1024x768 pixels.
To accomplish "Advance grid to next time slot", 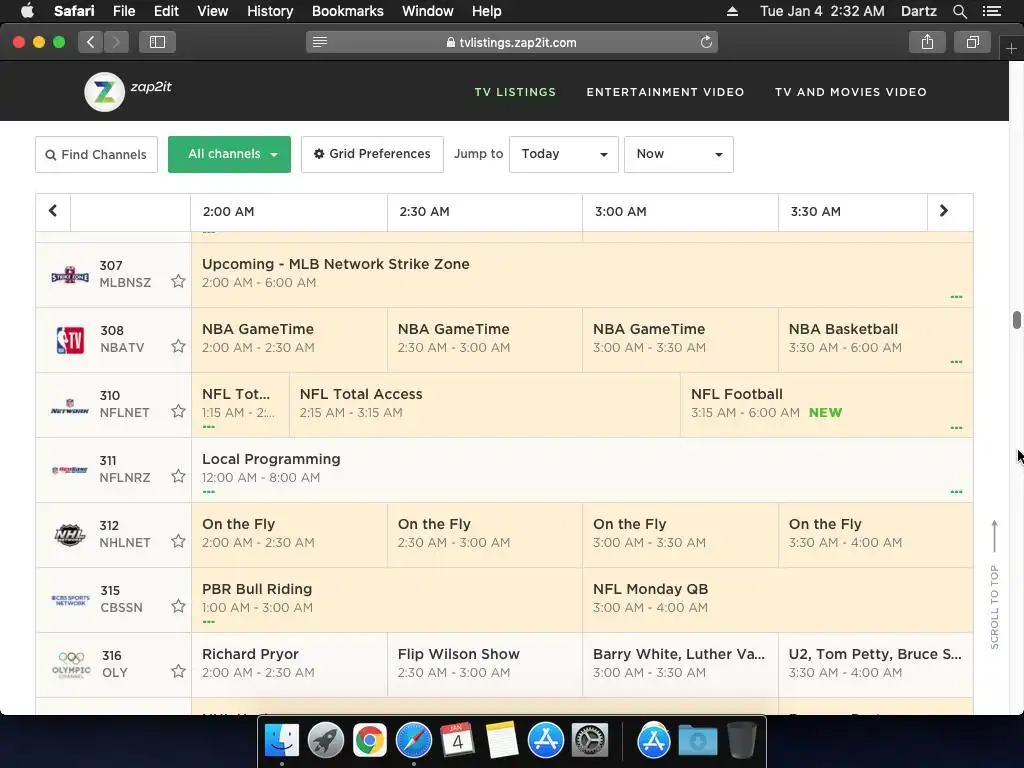I will [944, 211].
